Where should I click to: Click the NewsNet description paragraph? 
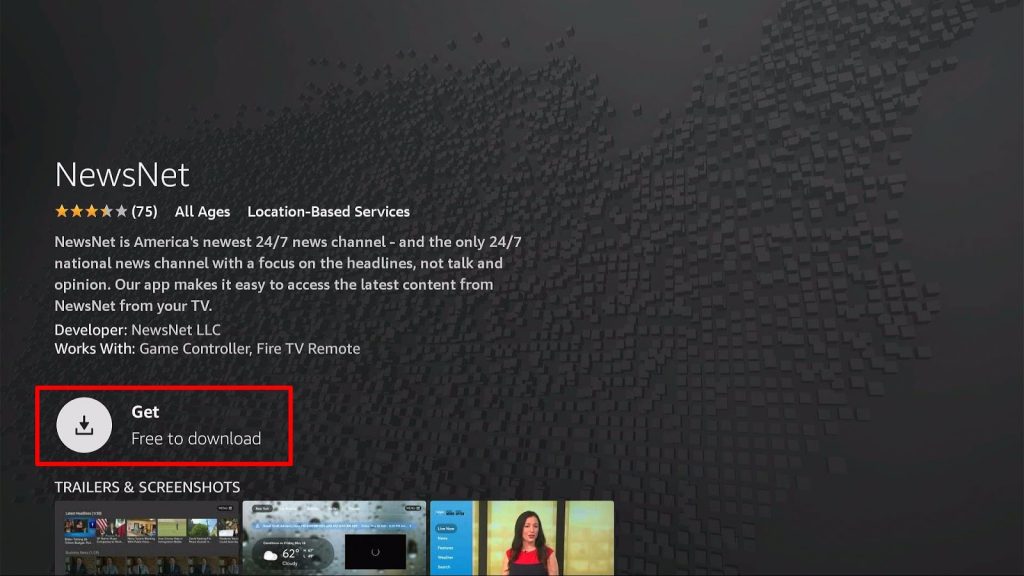pyautogui.click(x=288, y=274)
